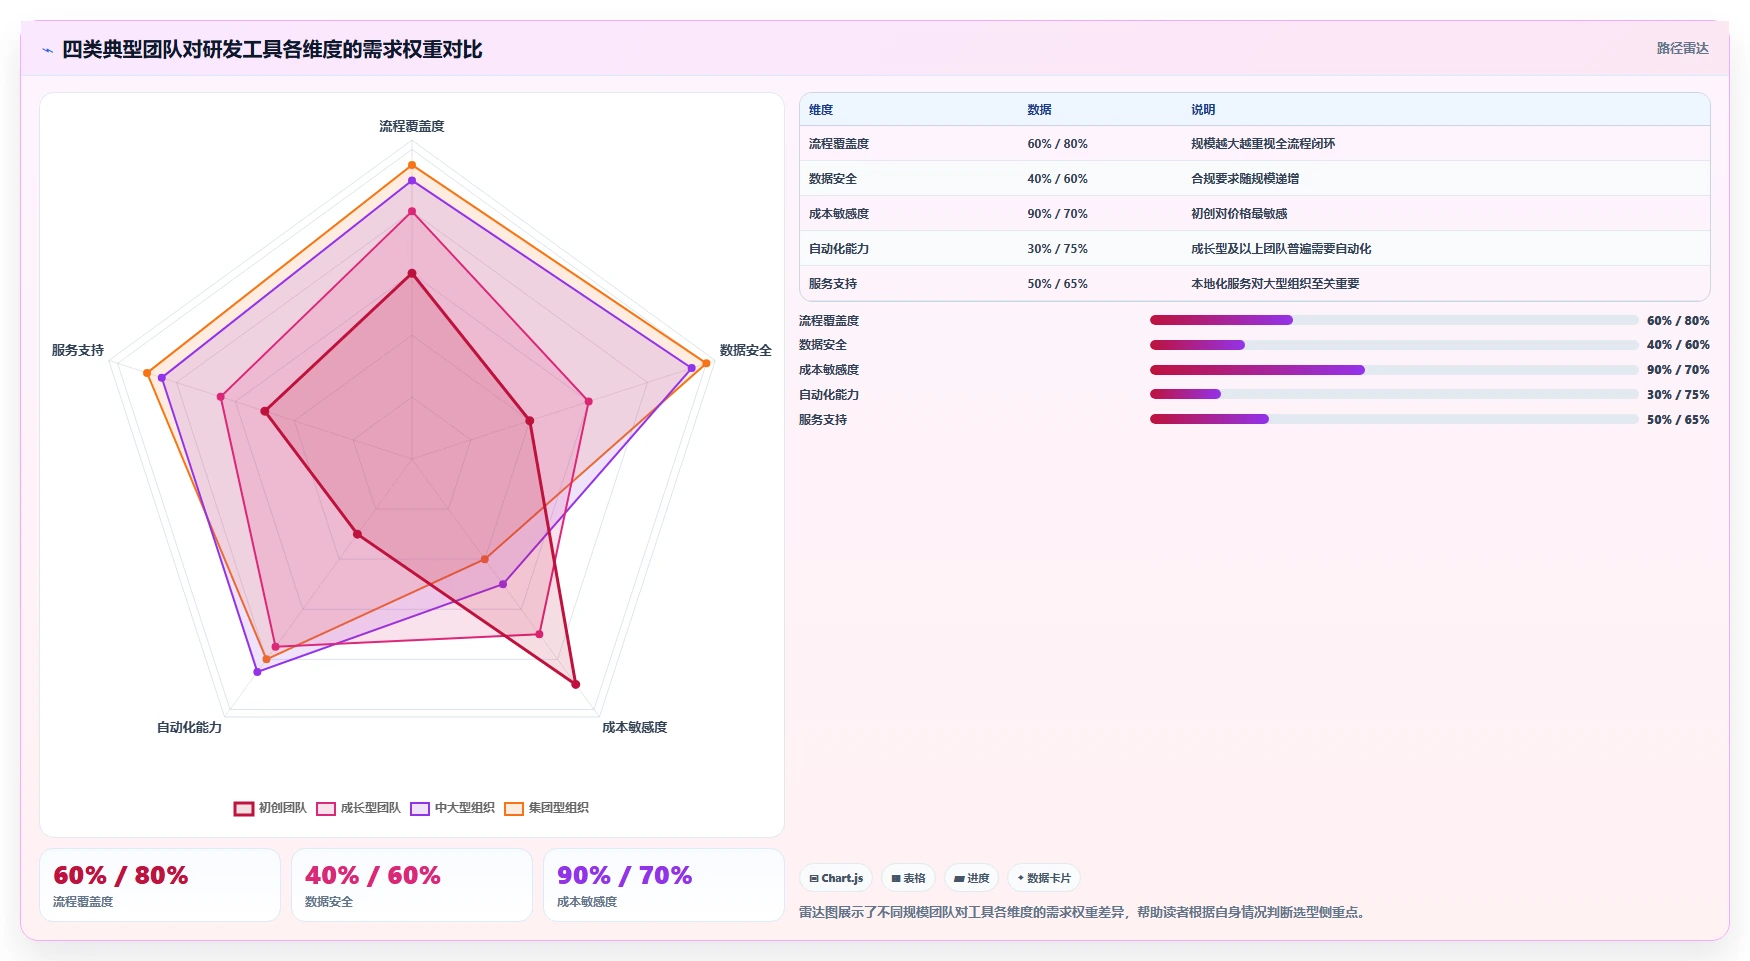Click the 表格 tag
1750x961 pixels.
pyautogui.click(x=908, y=878)
